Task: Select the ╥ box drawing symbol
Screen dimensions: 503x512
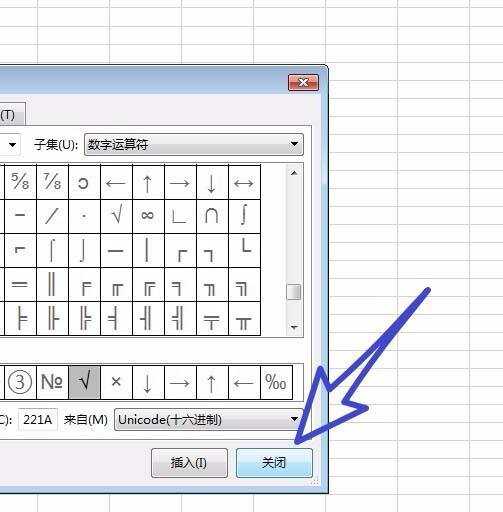Action: tap(245, 319)
